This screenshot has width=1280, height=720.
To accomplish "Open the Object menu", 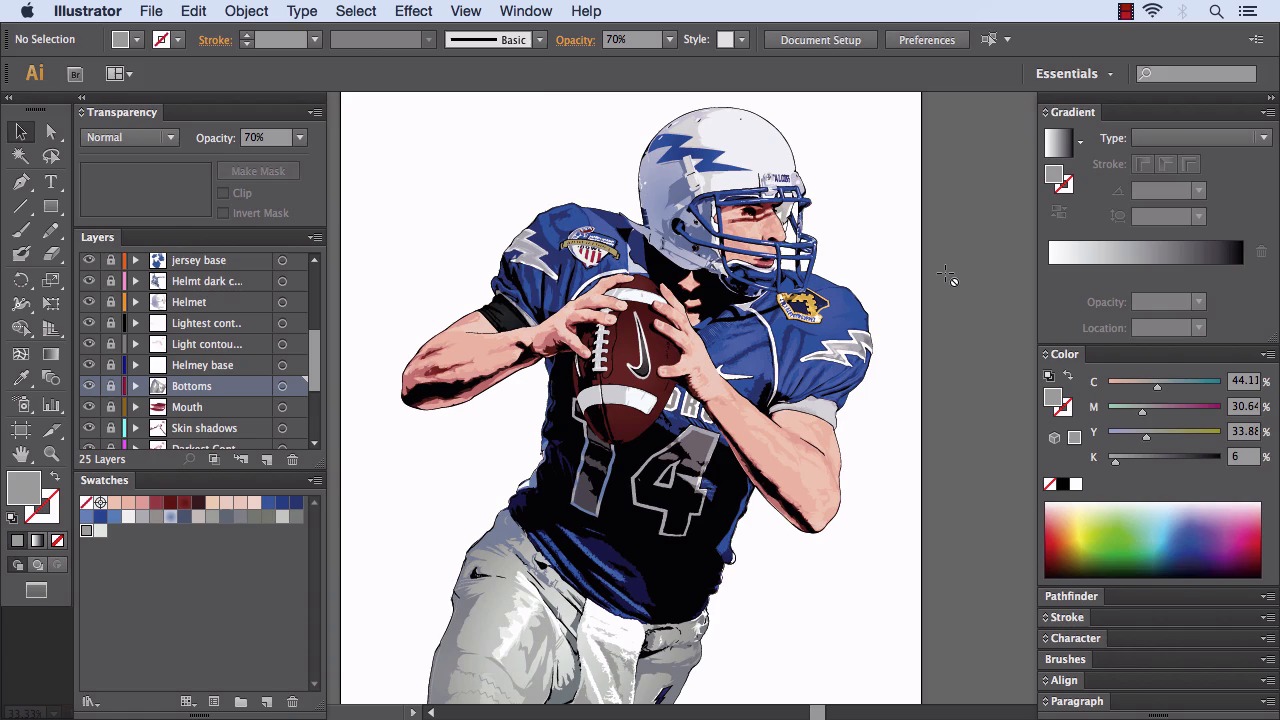I will click(x=246, y=11).
